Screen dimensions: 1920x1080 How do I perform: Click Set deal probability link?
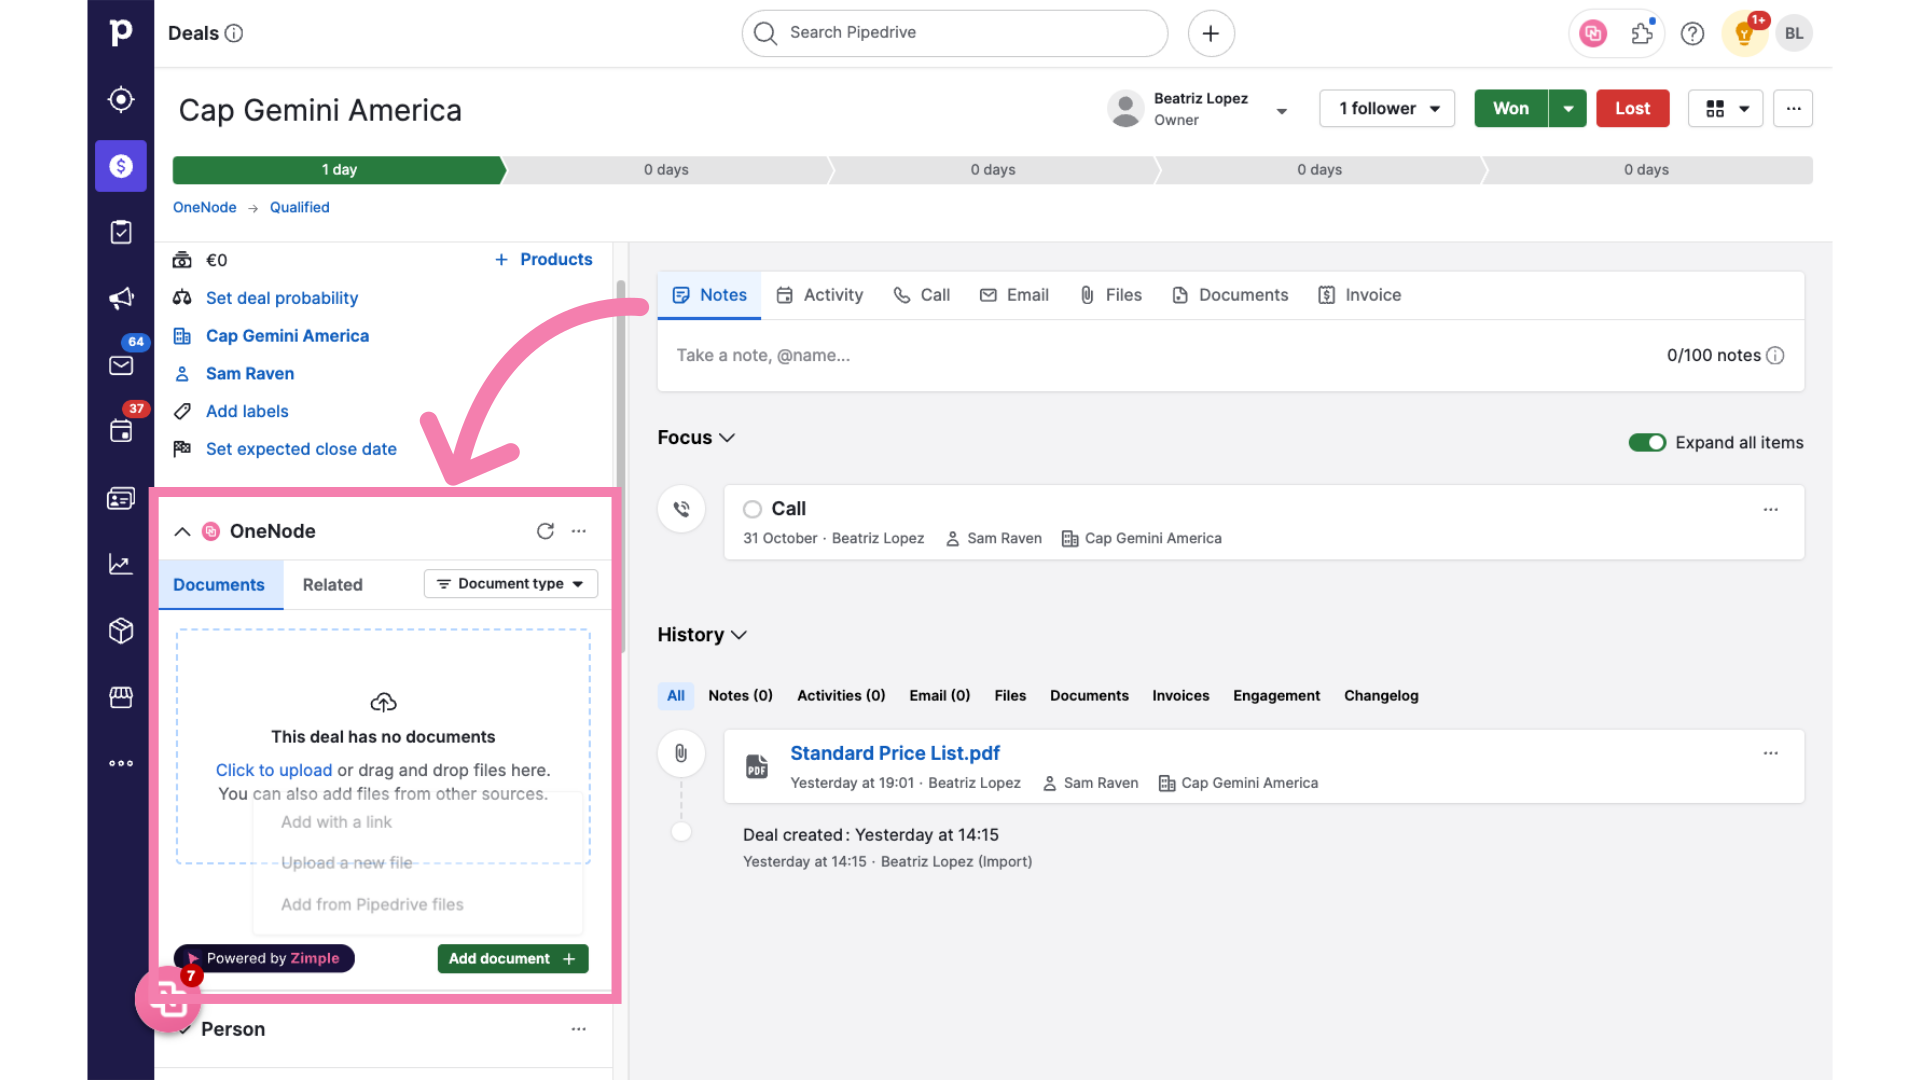(282, 298)
